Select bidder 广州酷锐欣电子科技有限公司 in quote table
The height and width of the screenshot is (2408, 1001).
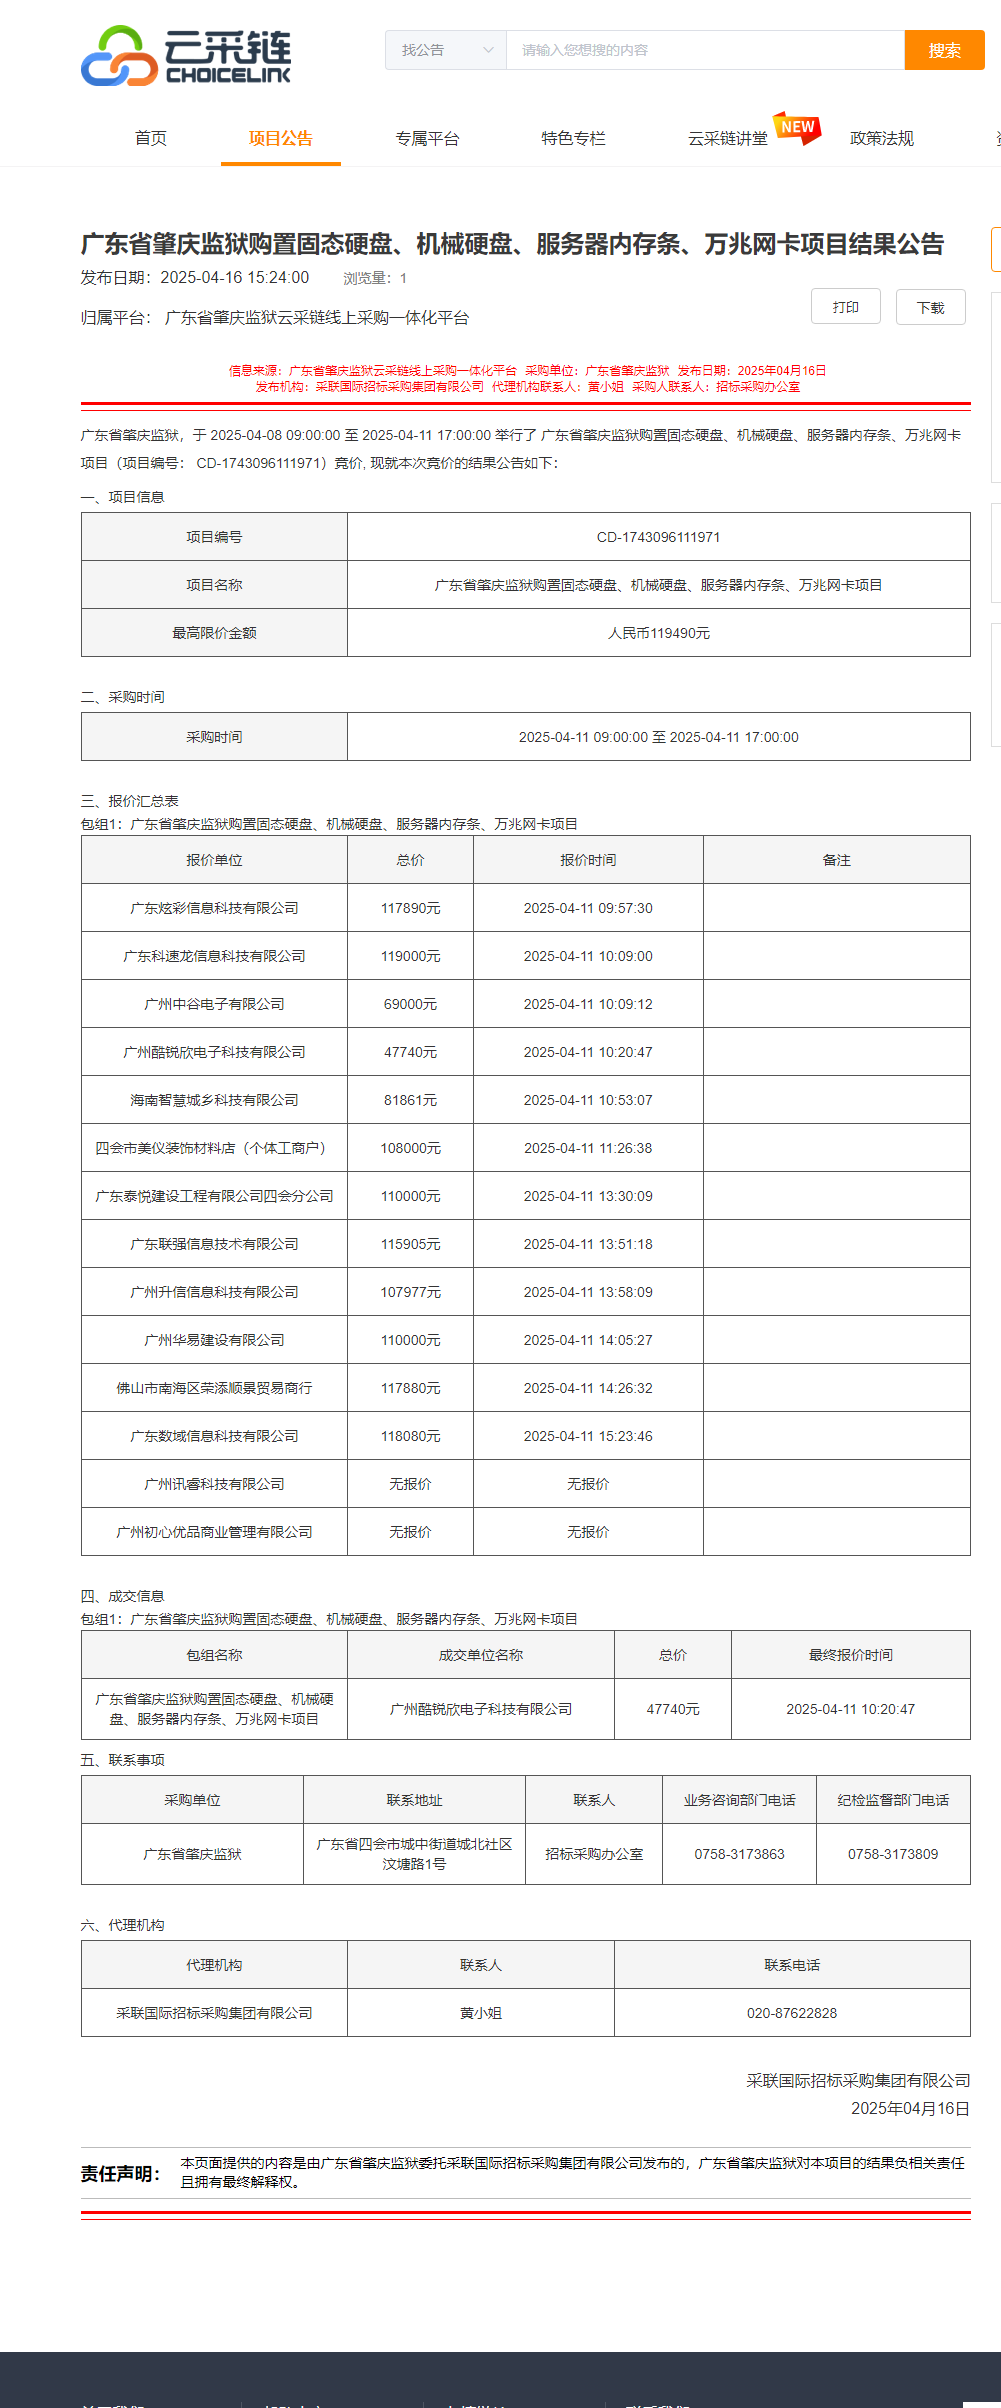(214, 1052)
